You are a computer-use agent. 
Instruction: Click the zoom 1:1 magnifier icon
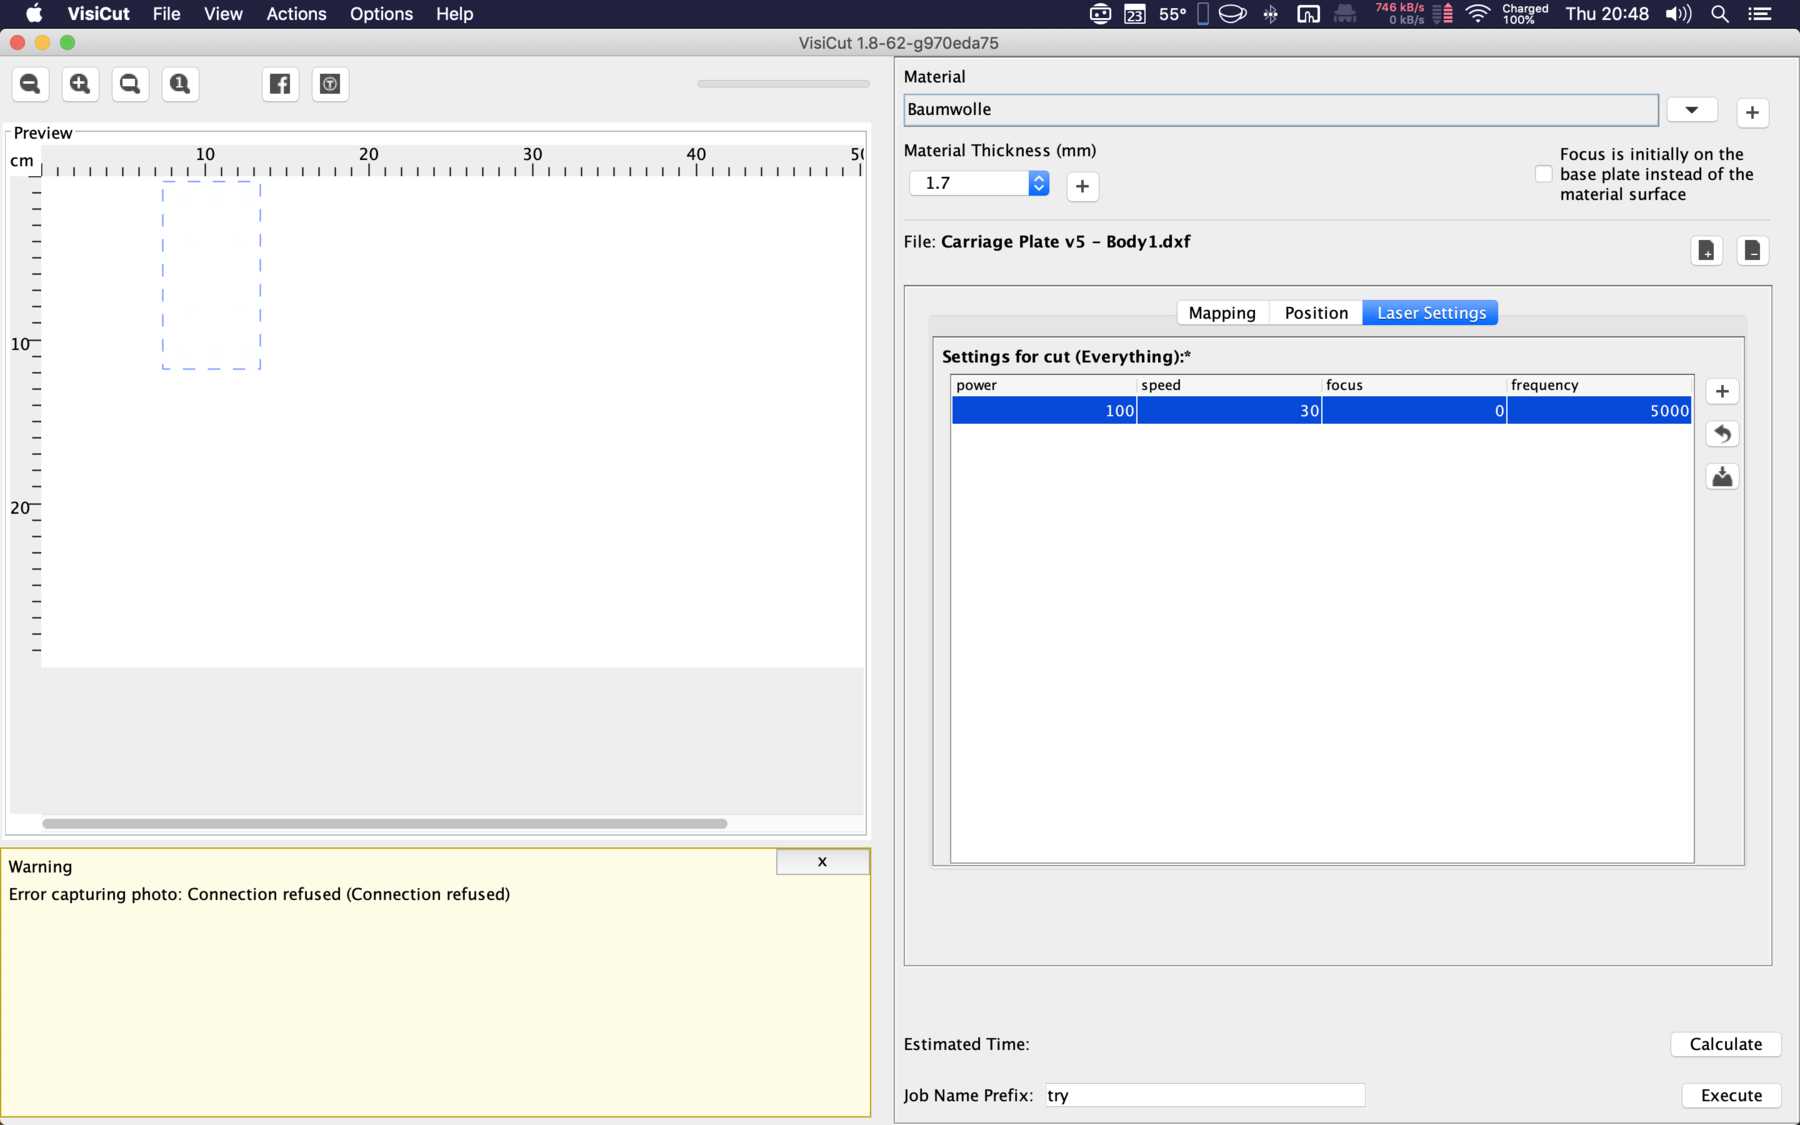[180, 84]
